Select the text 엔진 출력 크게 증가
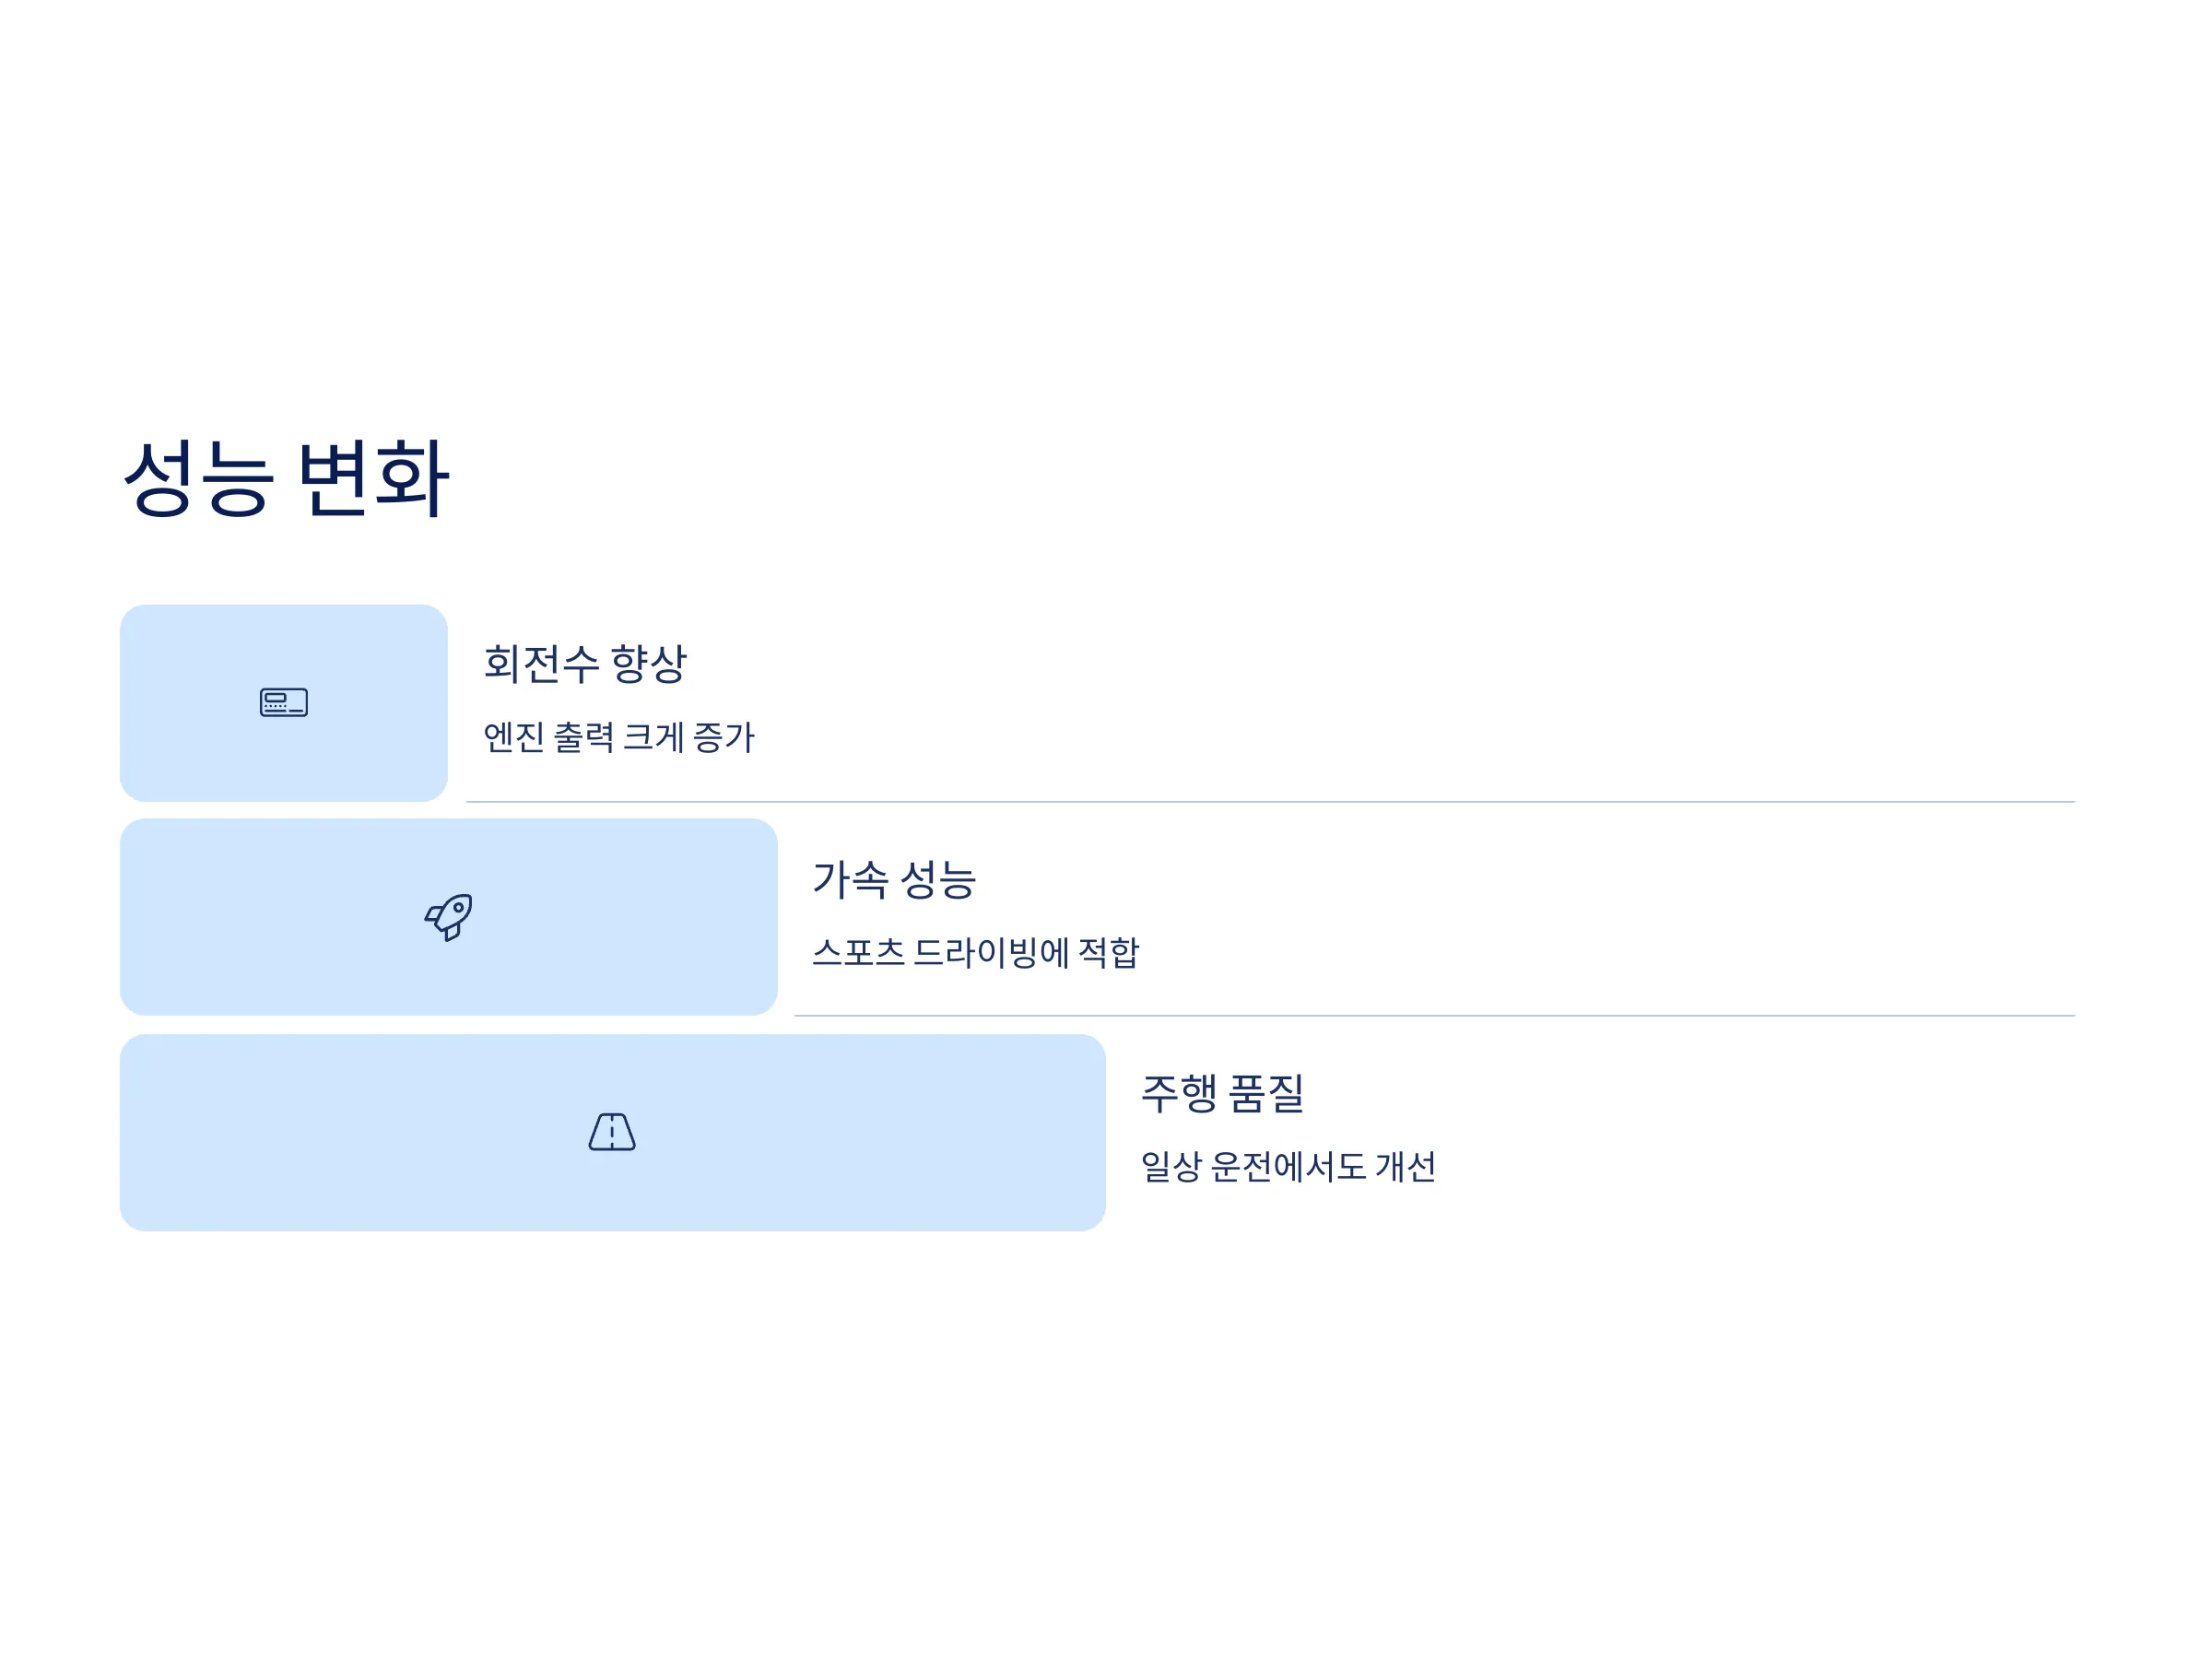Screen dimensions: 2212x1659 (619, 737)
